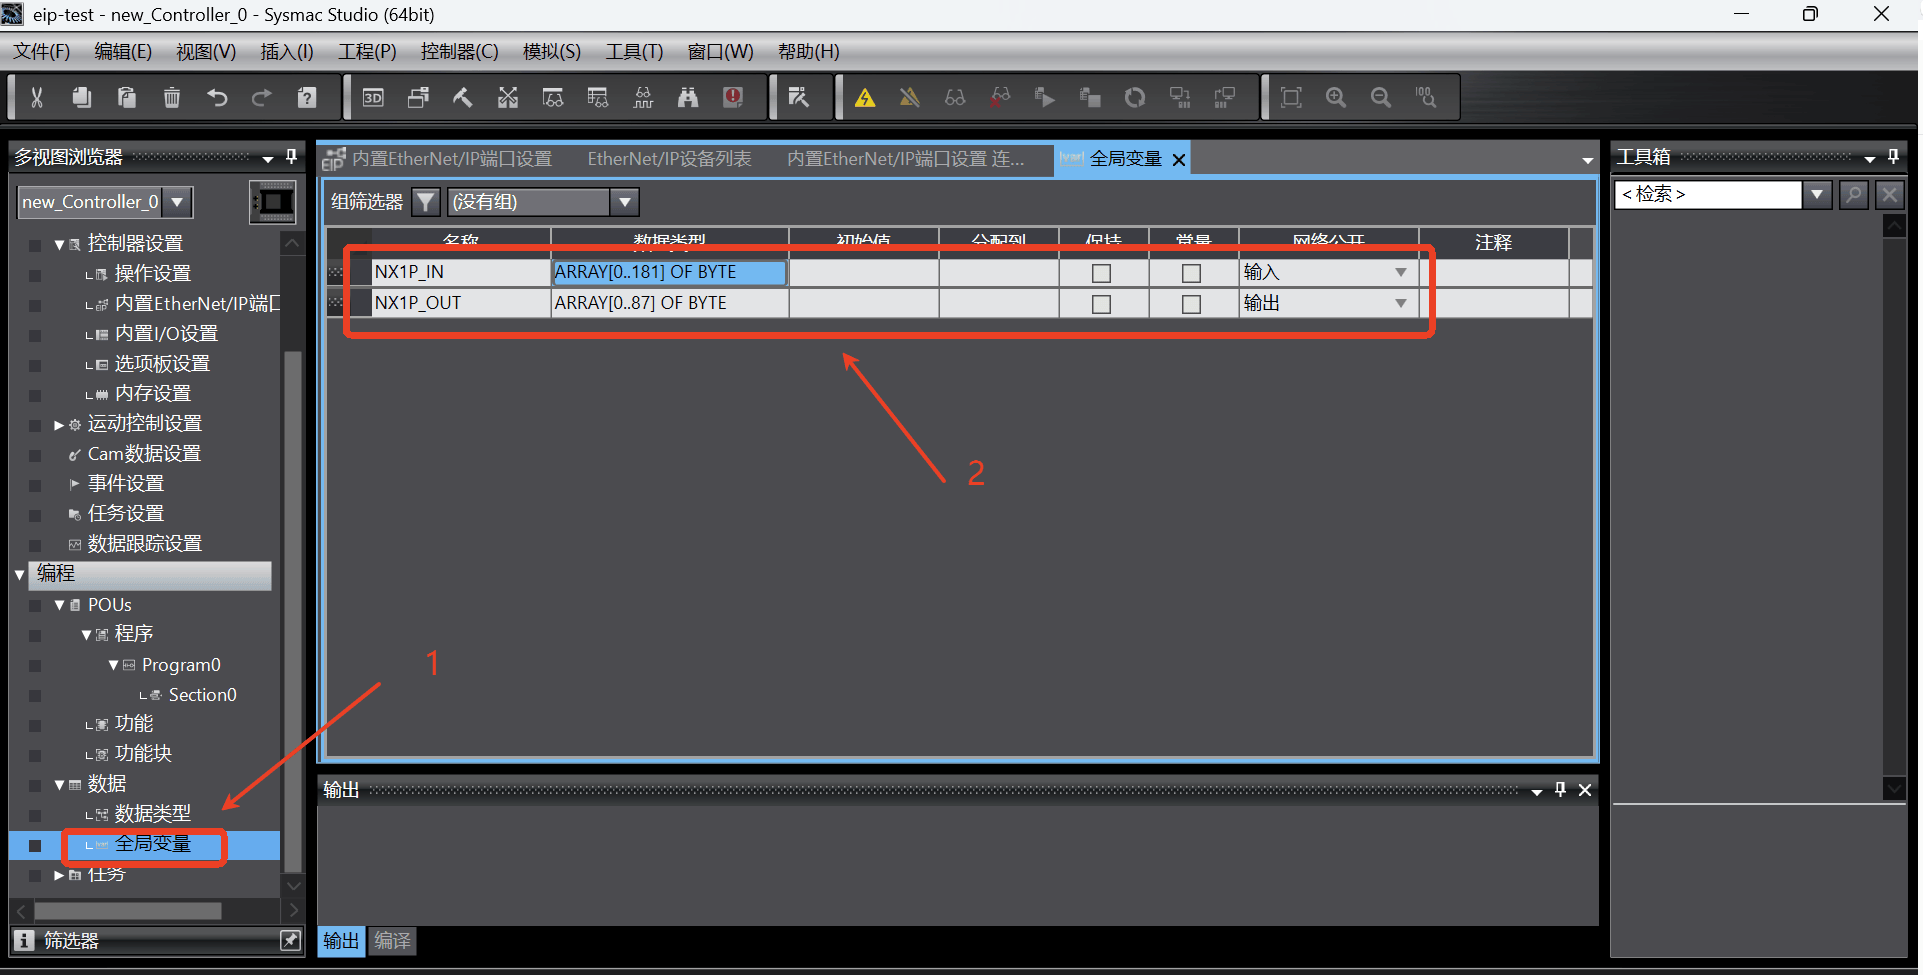This screenshot has height=975, width=1923.
Task: Click the binoculars search icon
Action: 688,97
